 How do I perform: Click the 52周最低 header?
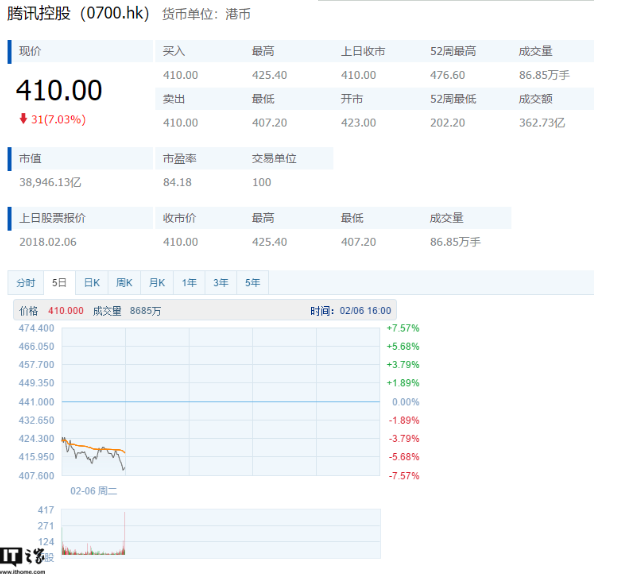pyautogui.click(x=453, y=99)
